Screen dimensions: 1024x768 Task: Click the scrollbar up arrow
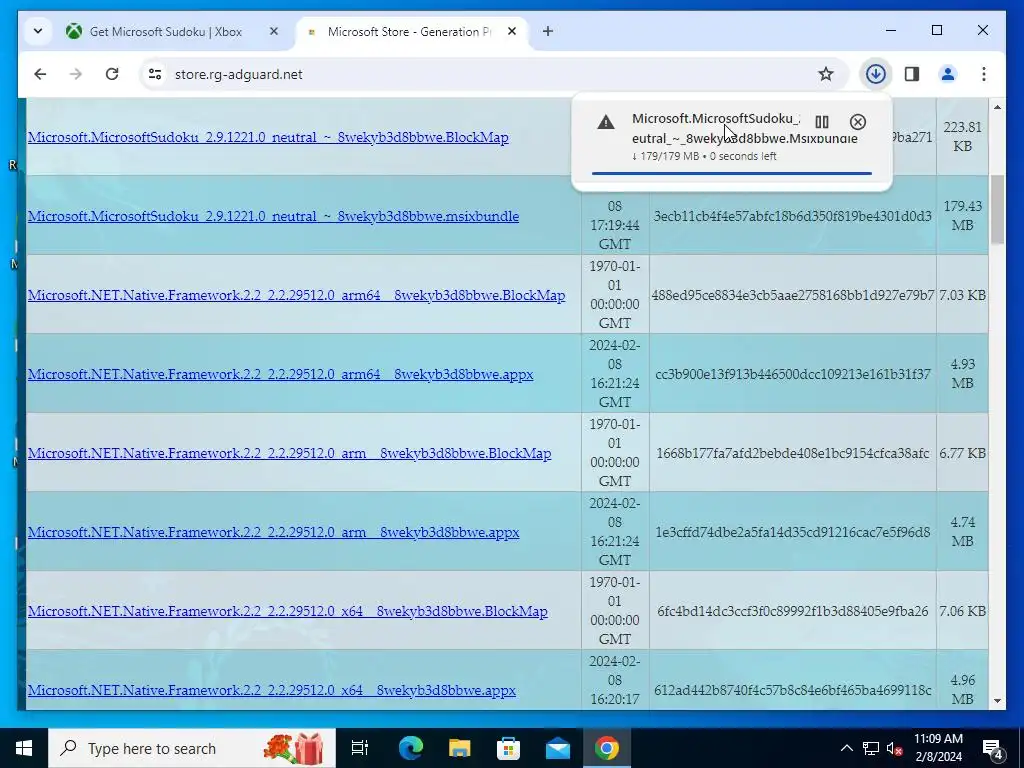pos(997,106)
